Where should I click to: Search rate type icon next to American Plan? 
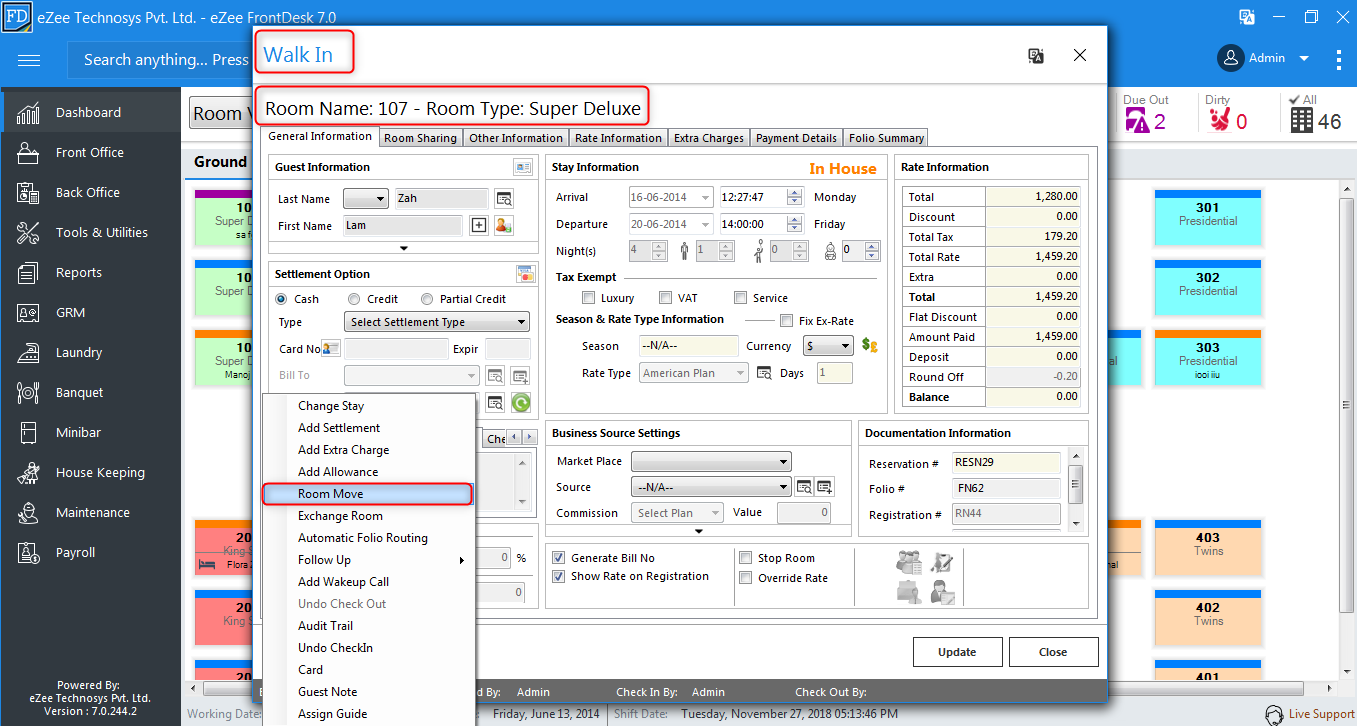click(764, 373)
